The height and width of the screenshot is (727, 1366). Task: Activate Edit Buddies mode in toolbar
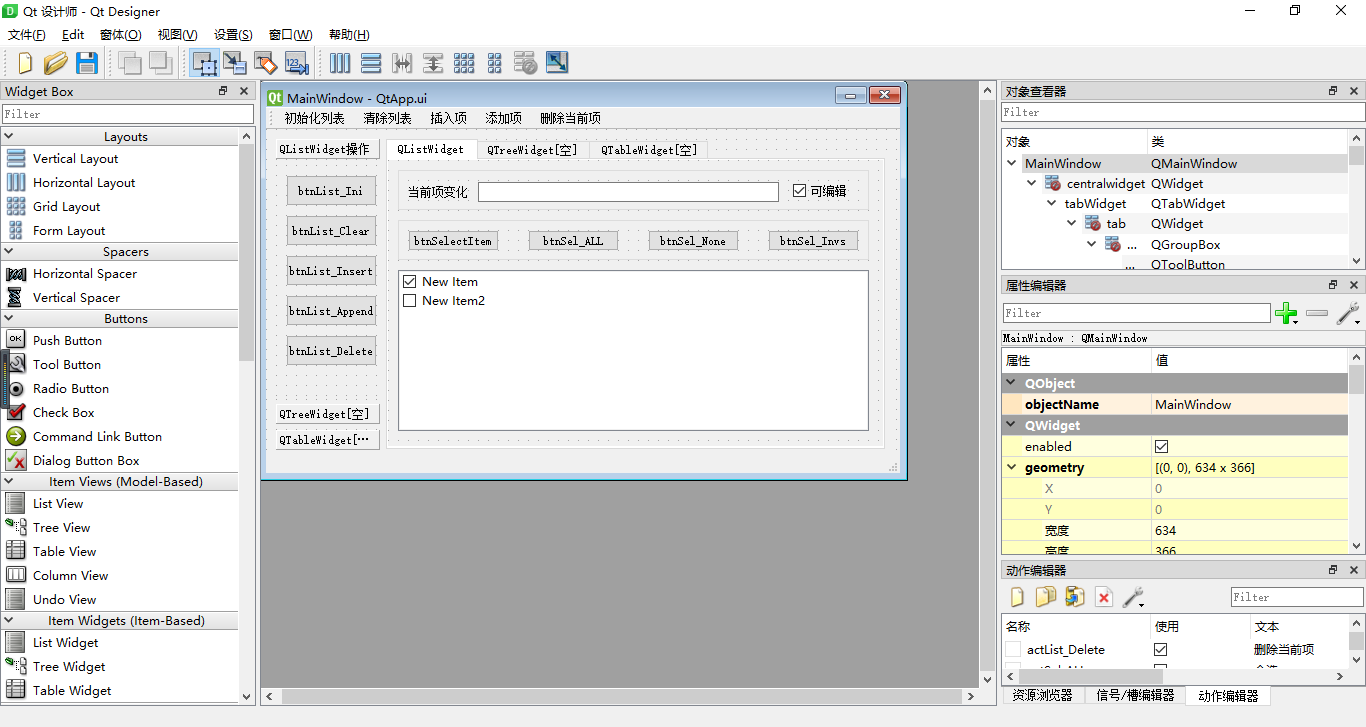tap(265, 62)
